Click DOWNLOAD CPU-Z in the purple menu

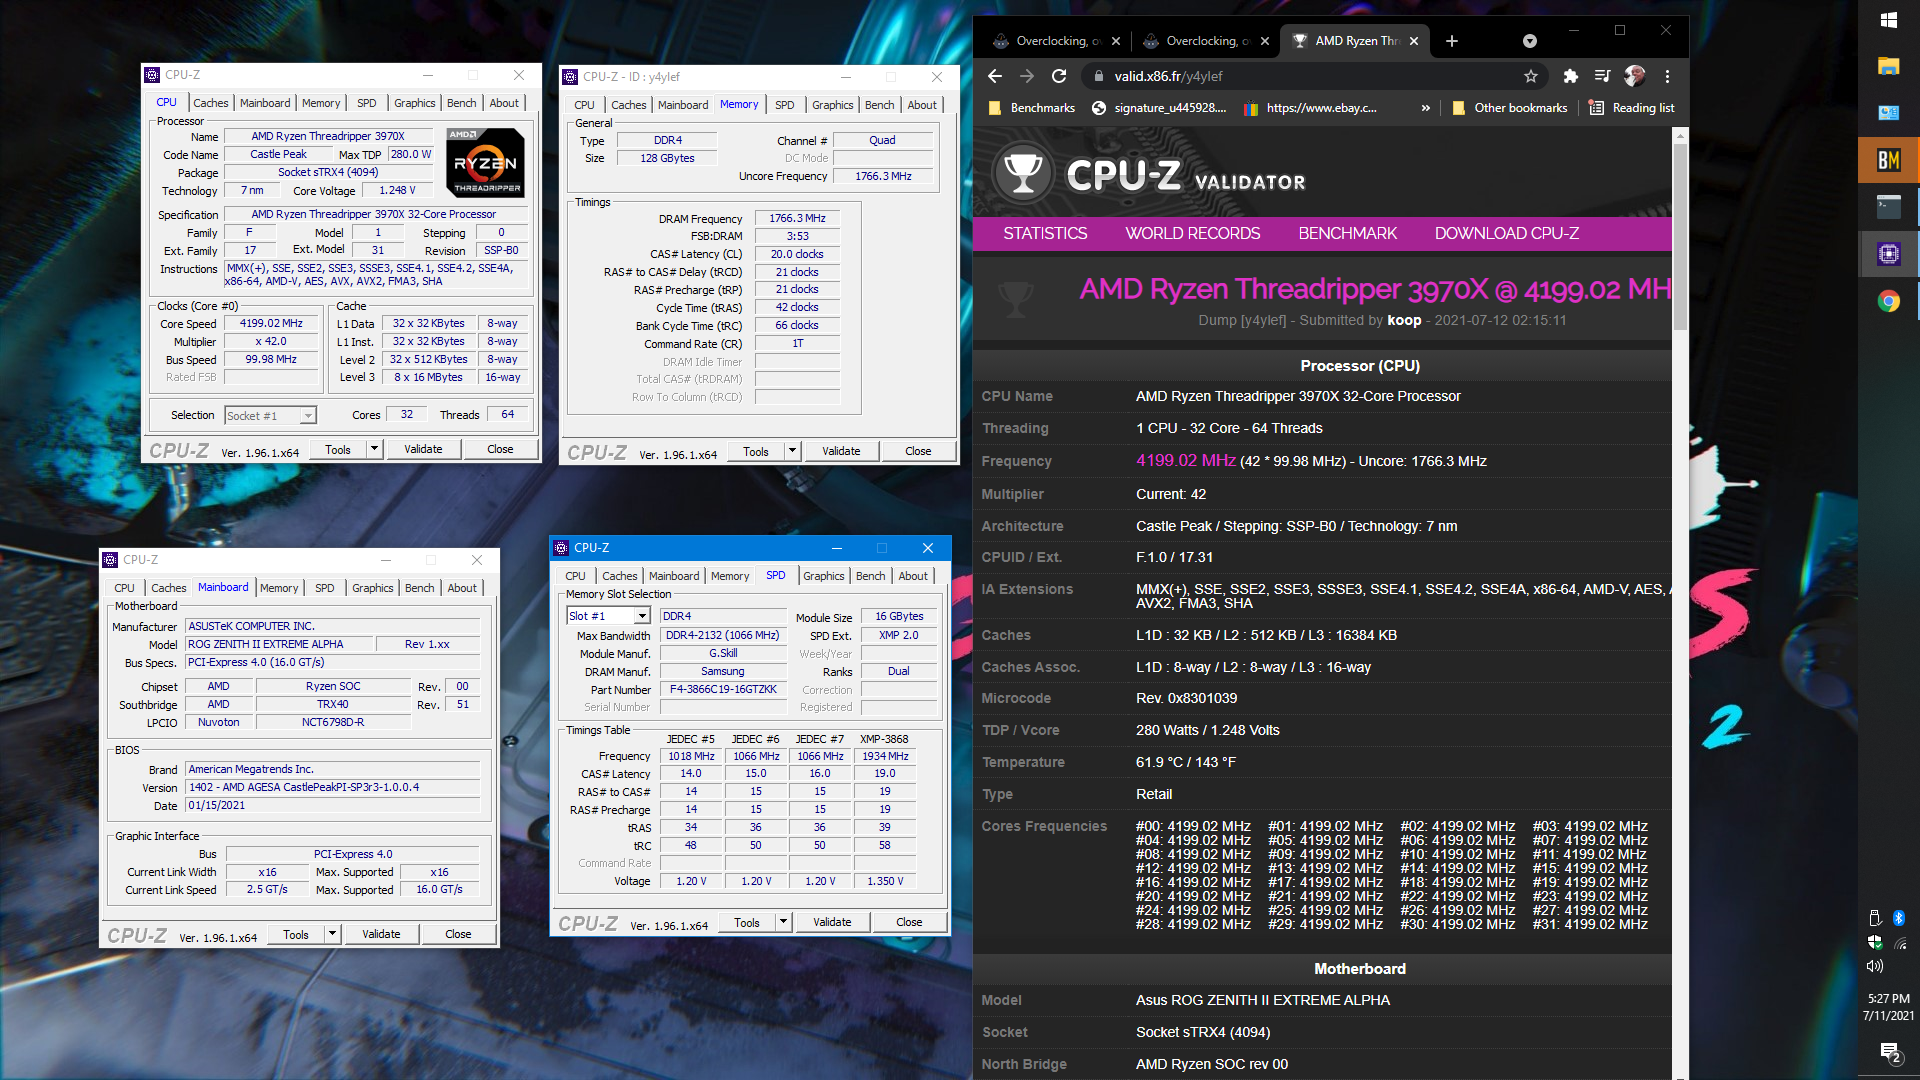click(1507, 233)
